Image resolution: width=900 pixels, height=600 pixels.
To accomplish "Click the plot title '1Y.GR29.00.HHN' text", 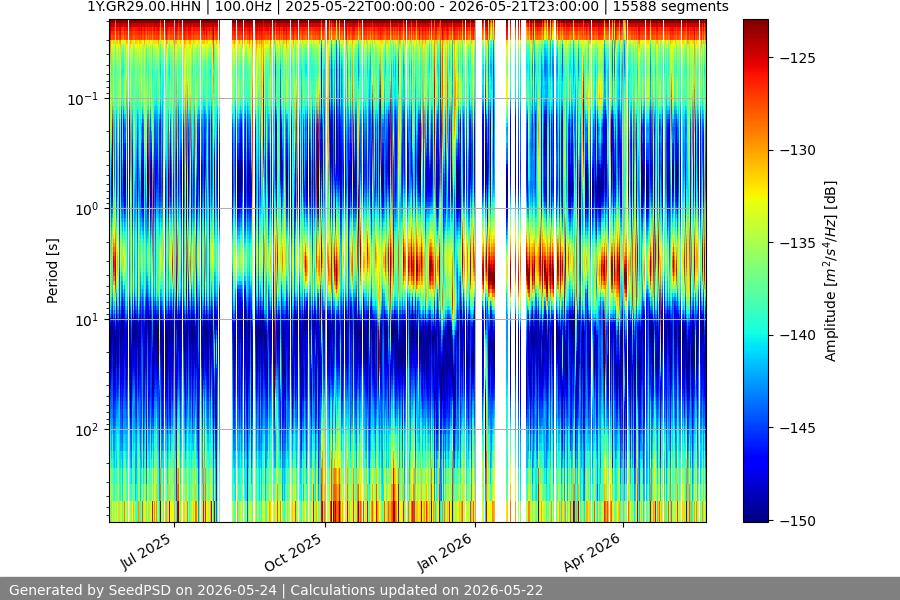I will coord(144,7).
